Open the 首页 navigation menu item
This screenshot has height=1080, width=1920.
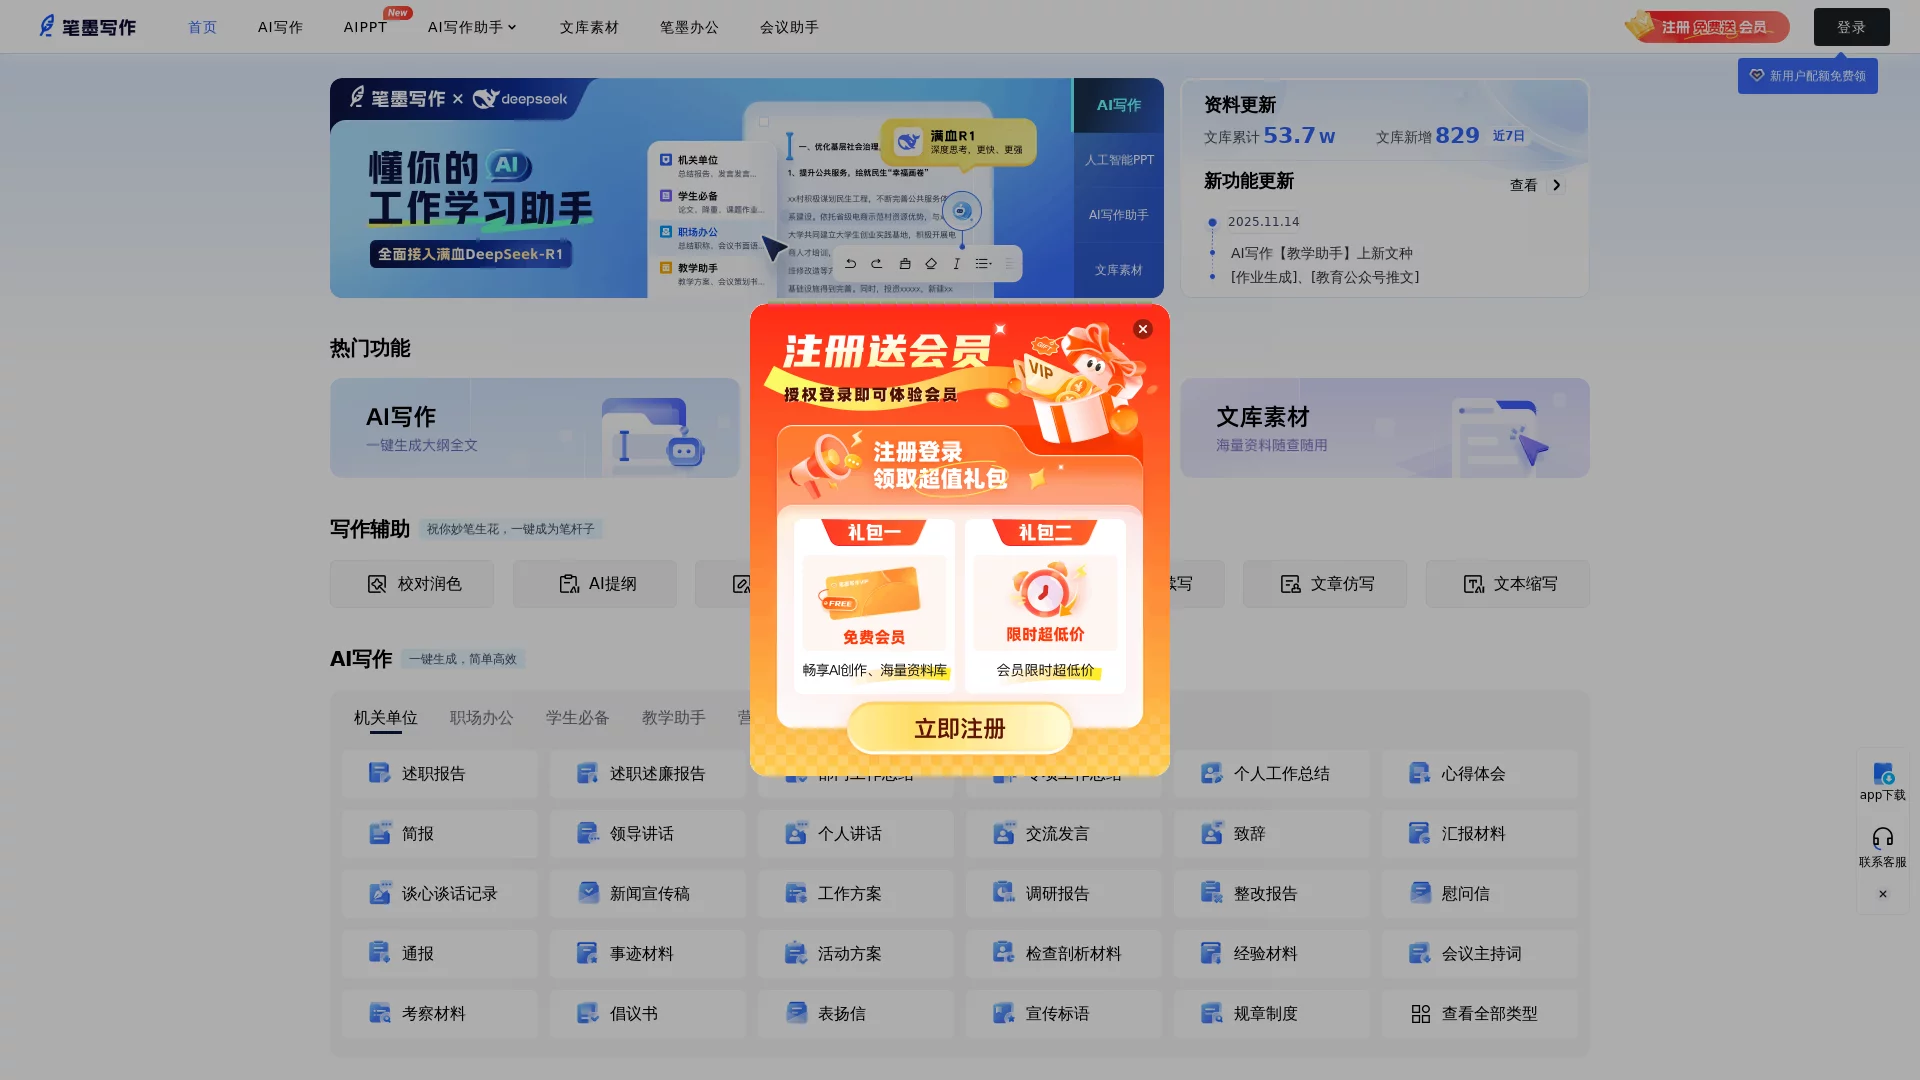[x=201, y=27]
